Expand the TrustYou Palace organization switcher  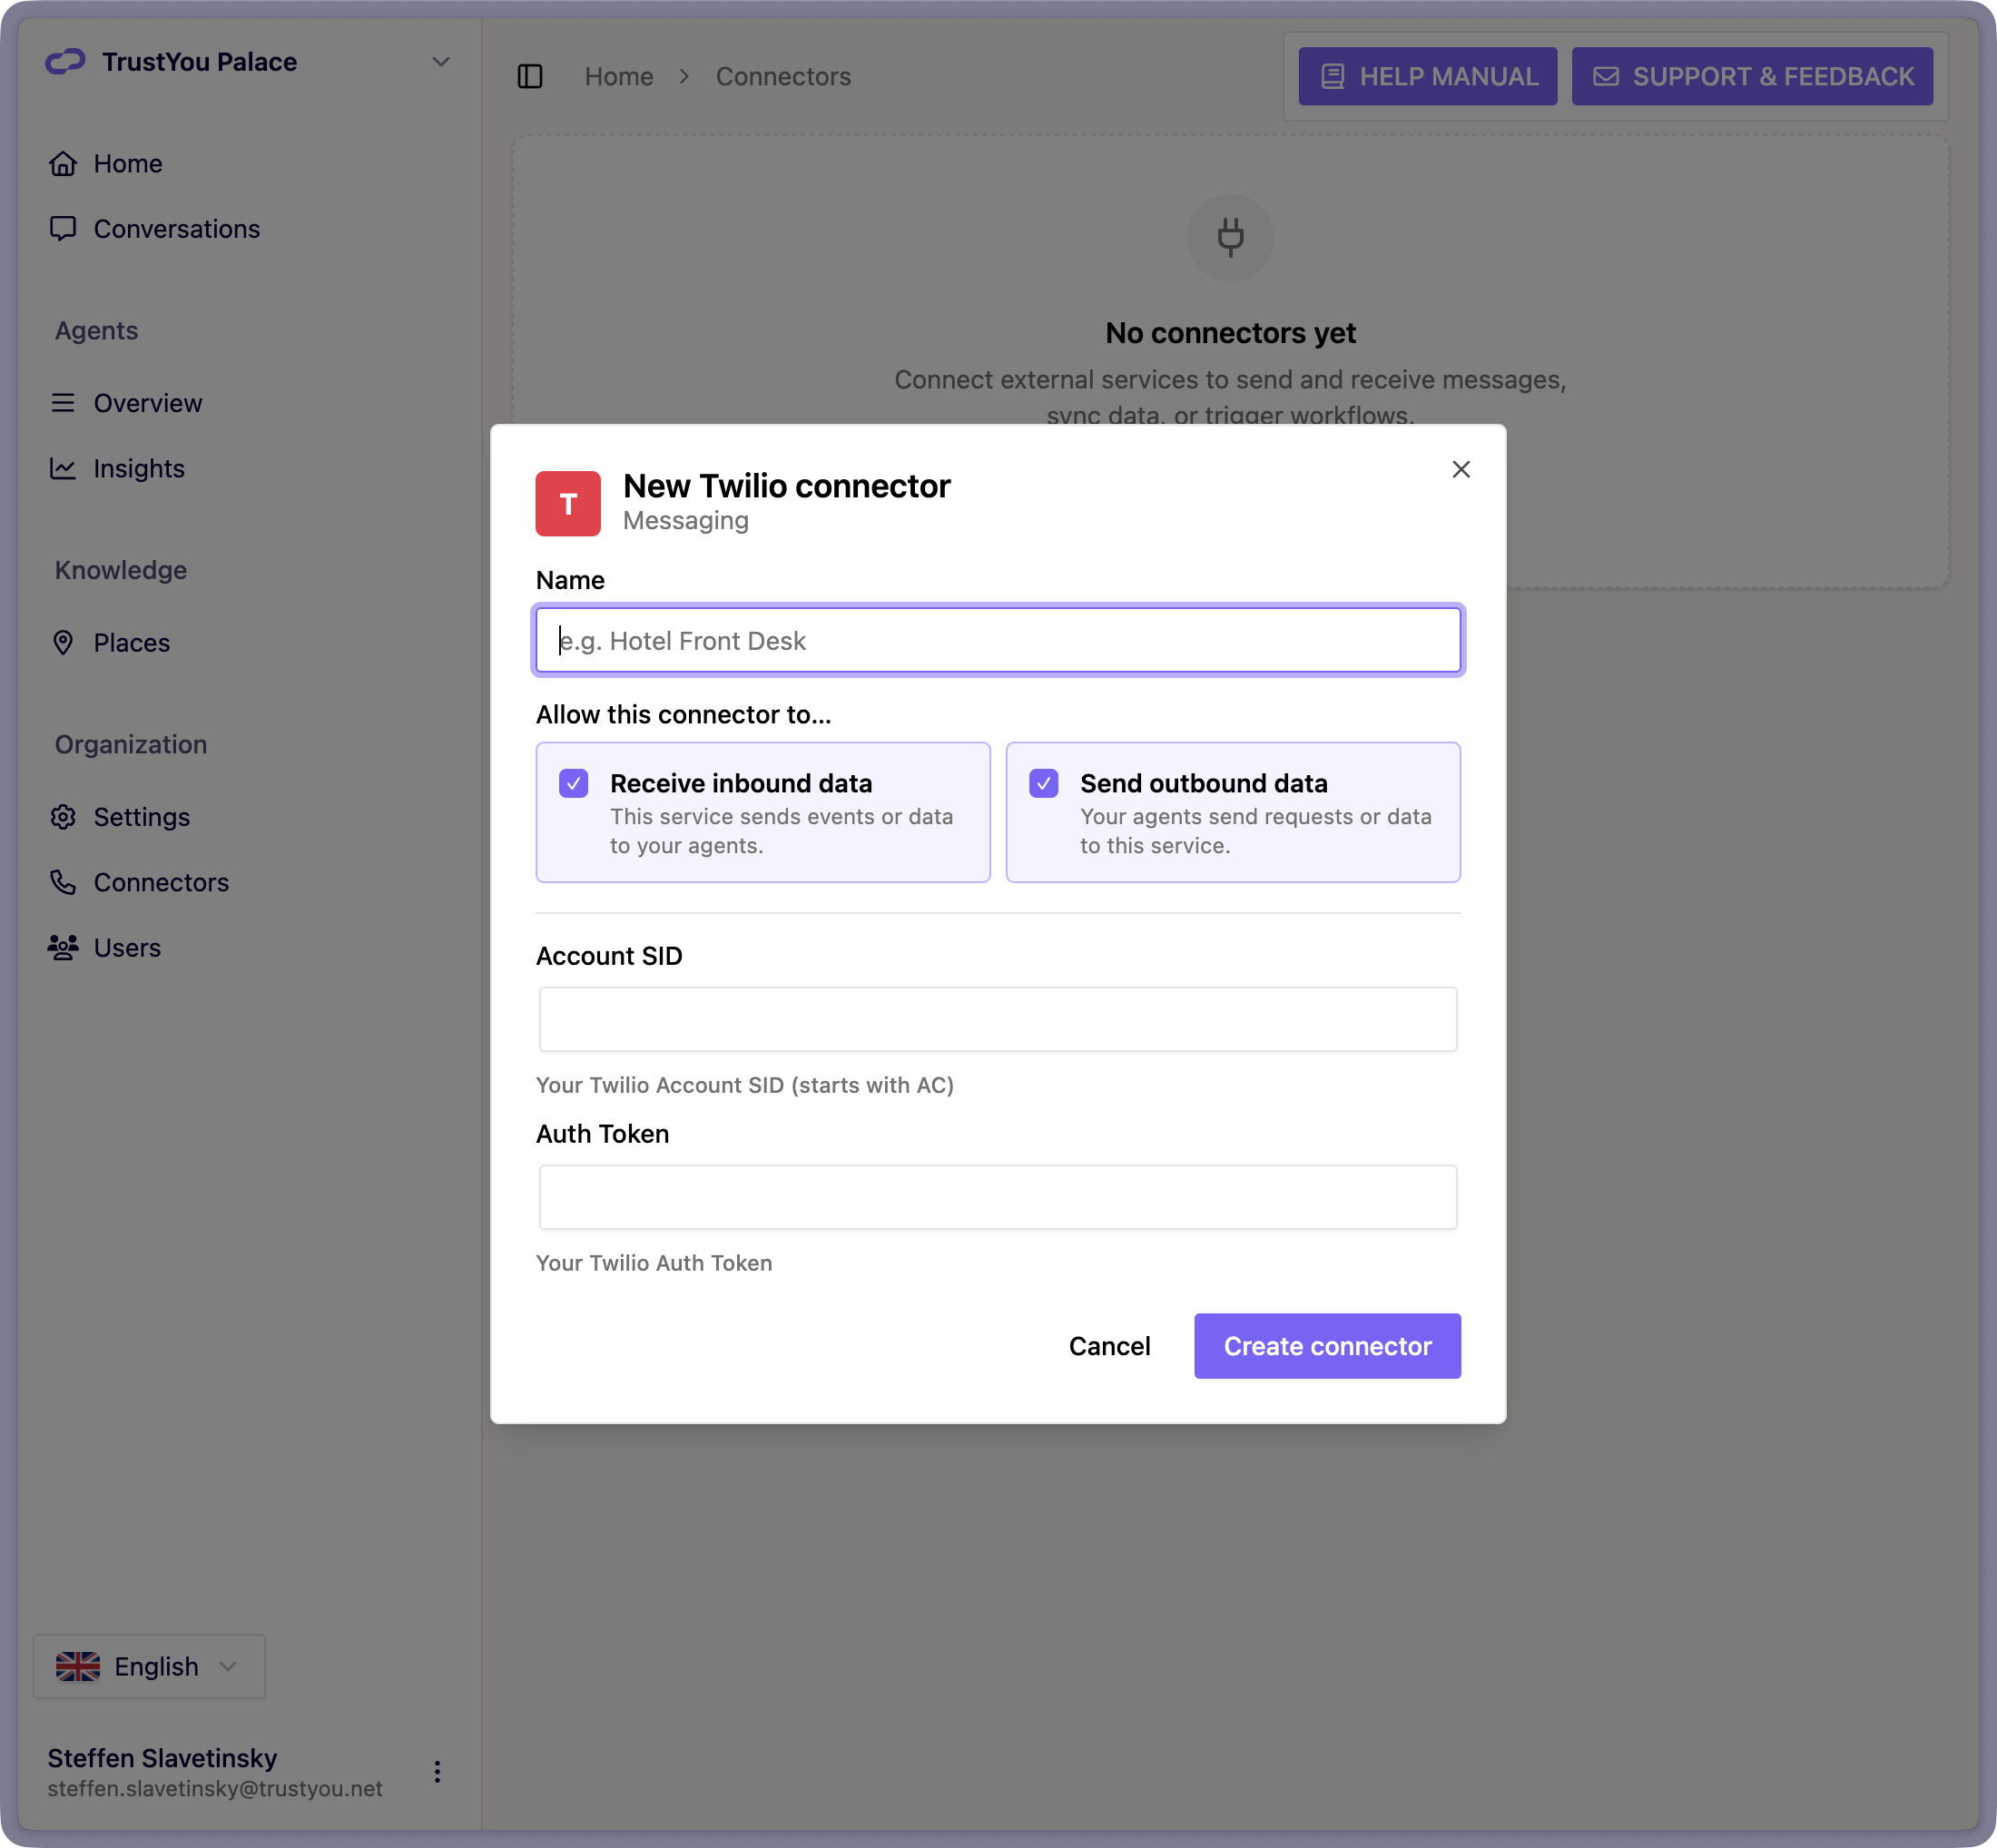(440, 62)
